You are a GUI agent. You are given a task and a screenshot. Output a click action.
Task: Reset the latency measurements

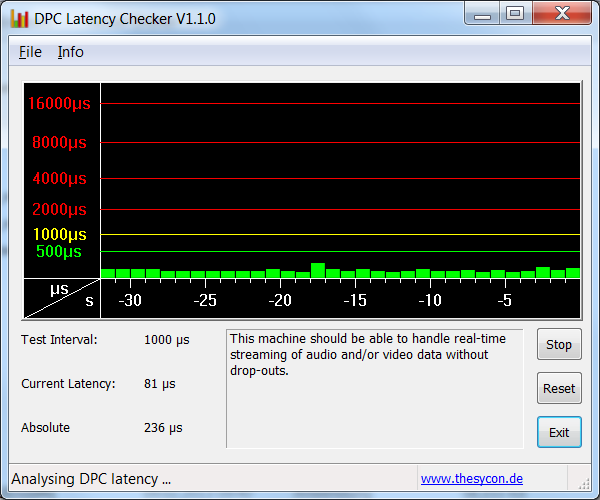(559, 388)
